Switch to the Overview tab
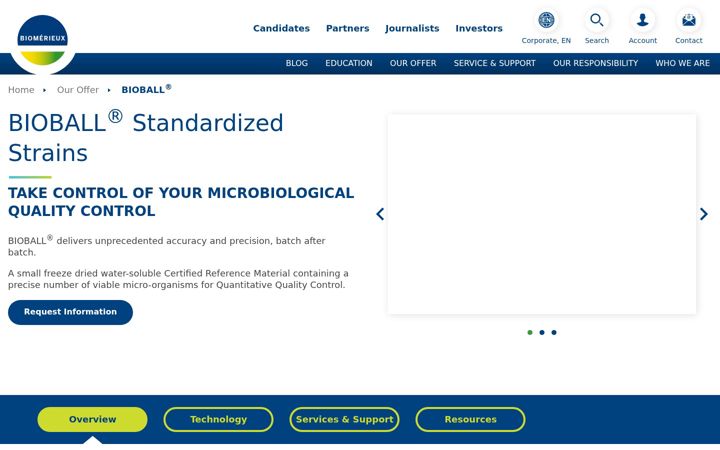 pyautogui.click(x=92, y=419)
